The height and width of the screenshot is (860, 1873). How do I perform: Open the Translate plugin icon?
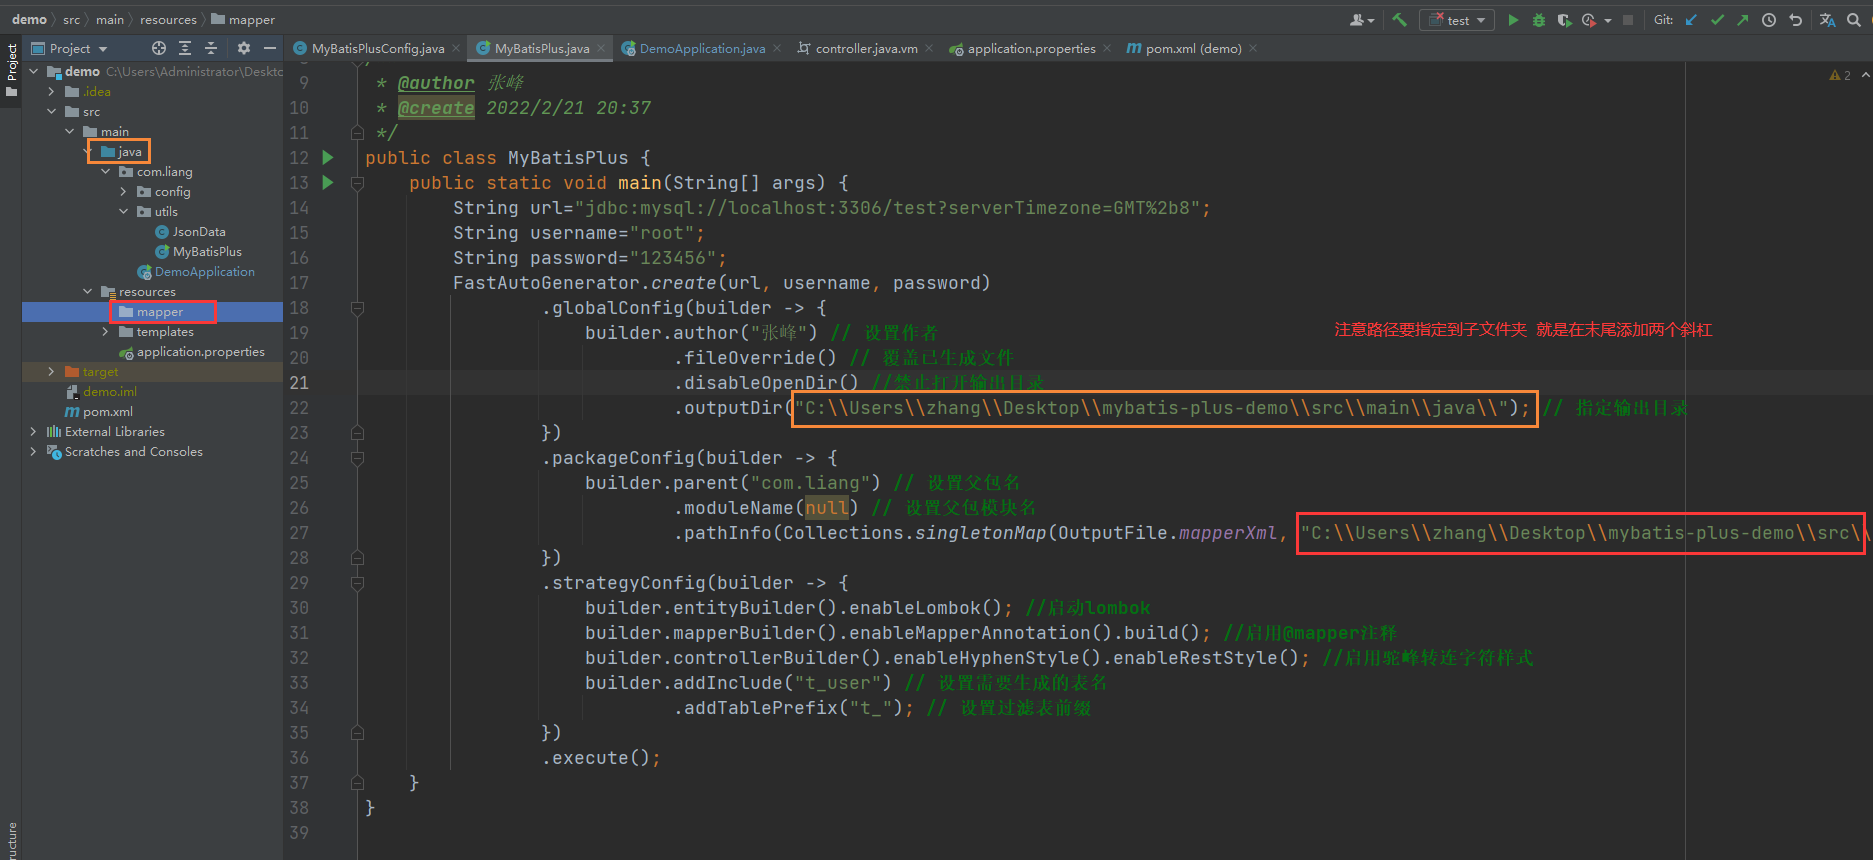(1827, 20)
